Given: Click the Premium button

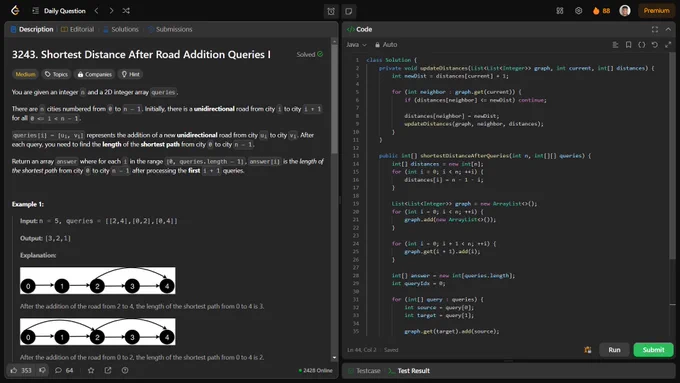Looking at the screenshot, I should point(656,11).
